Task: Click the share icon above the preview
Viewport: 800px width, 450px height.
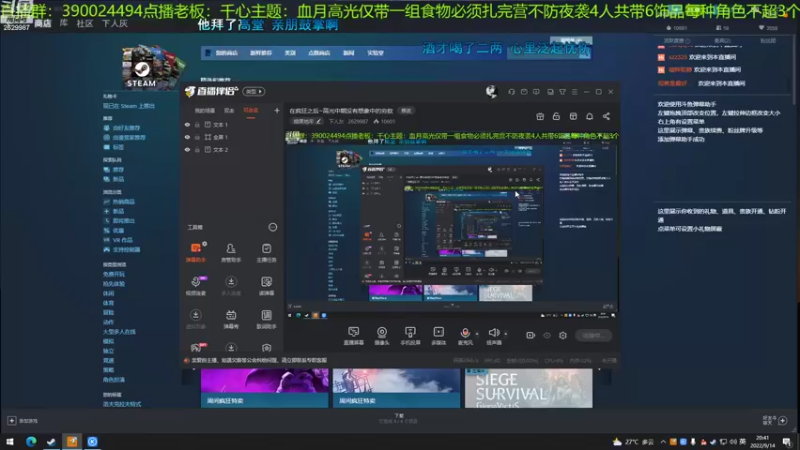Action: click(606, 116)
